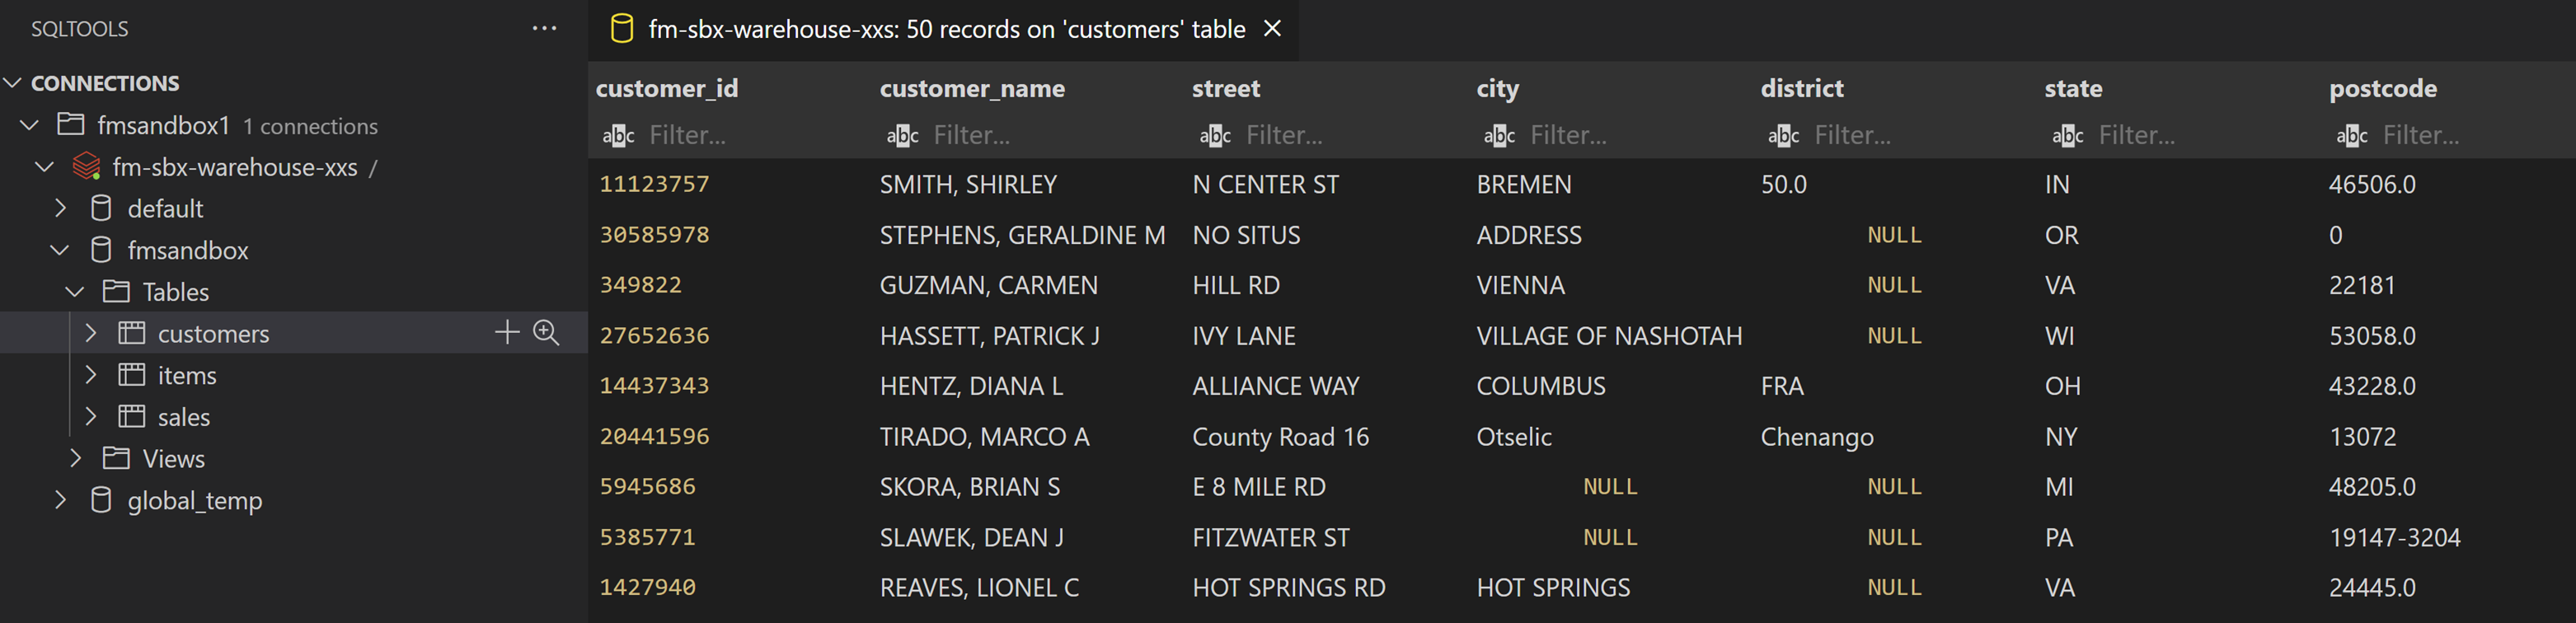The height and width of the screenshot is (623, 2576).
Task: Collapse the CONNECTIONS section
Action: coord(14,83)
